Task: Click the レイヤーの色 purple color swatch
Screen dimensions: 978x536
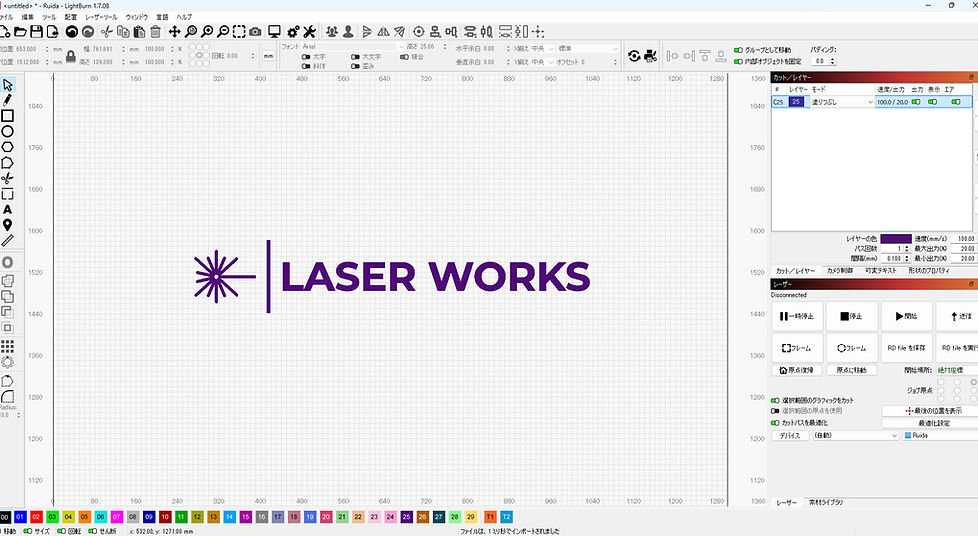Action: pyautogui.click(x=896, y=238)
